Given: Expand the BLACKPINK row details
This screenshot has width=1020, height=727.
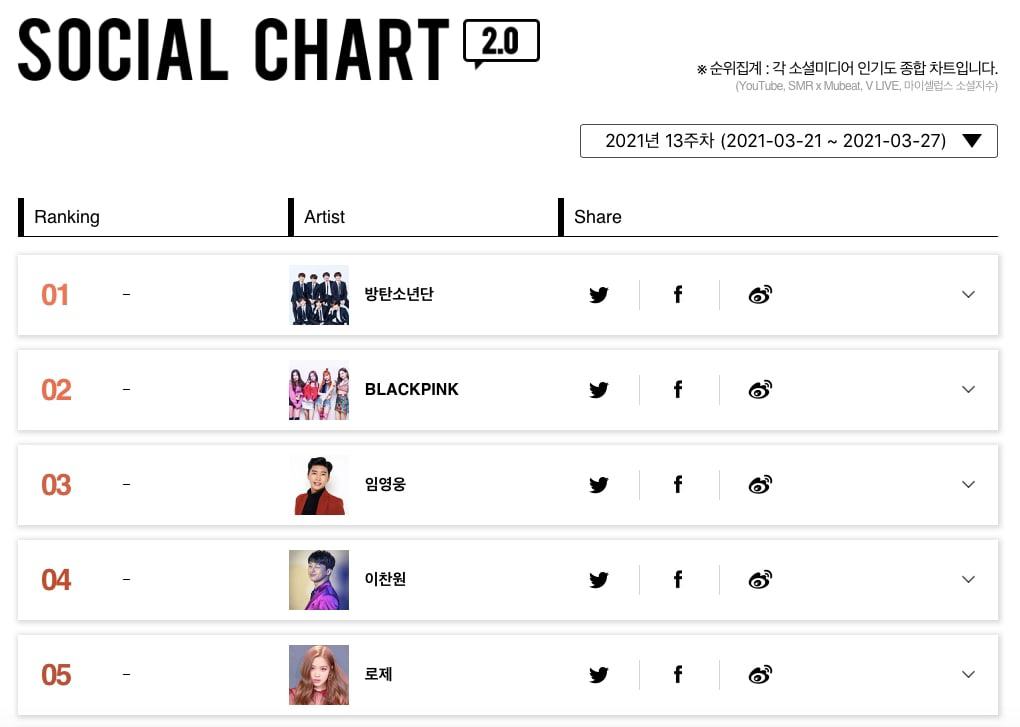Looking at the screenshot, I should point(968,390).
